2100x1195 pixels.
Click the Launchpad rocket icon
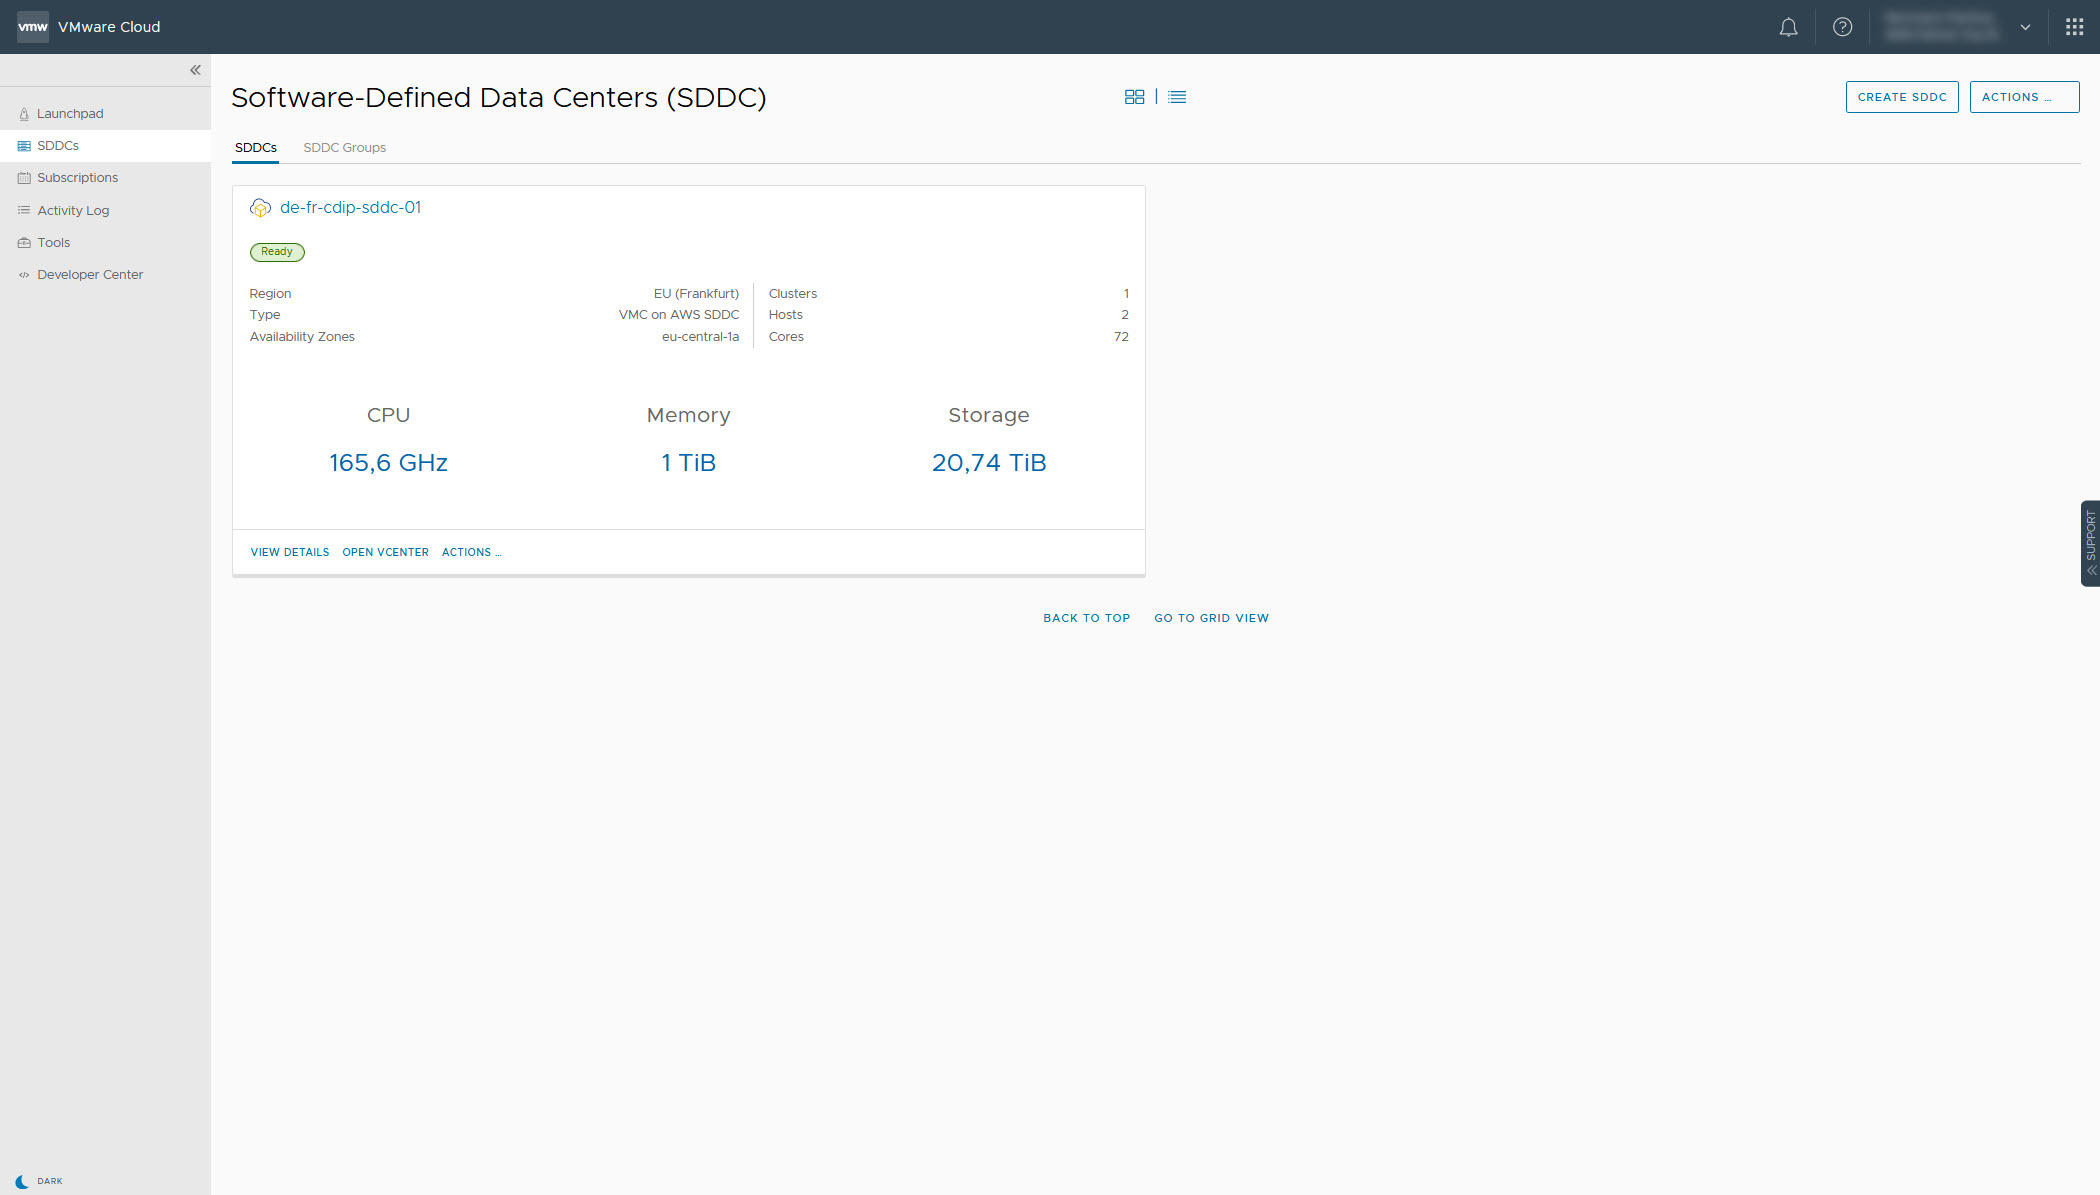coord(24,114)
